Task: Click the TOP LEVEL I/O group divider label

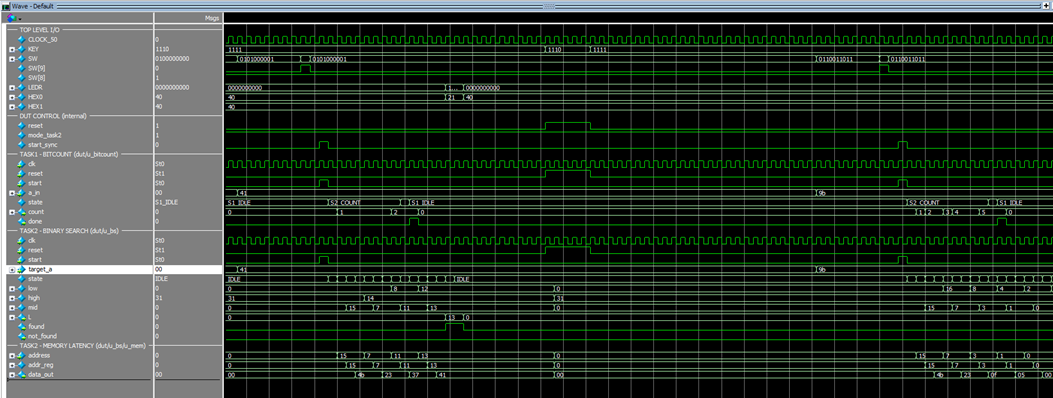Action: tap(40, 30)
